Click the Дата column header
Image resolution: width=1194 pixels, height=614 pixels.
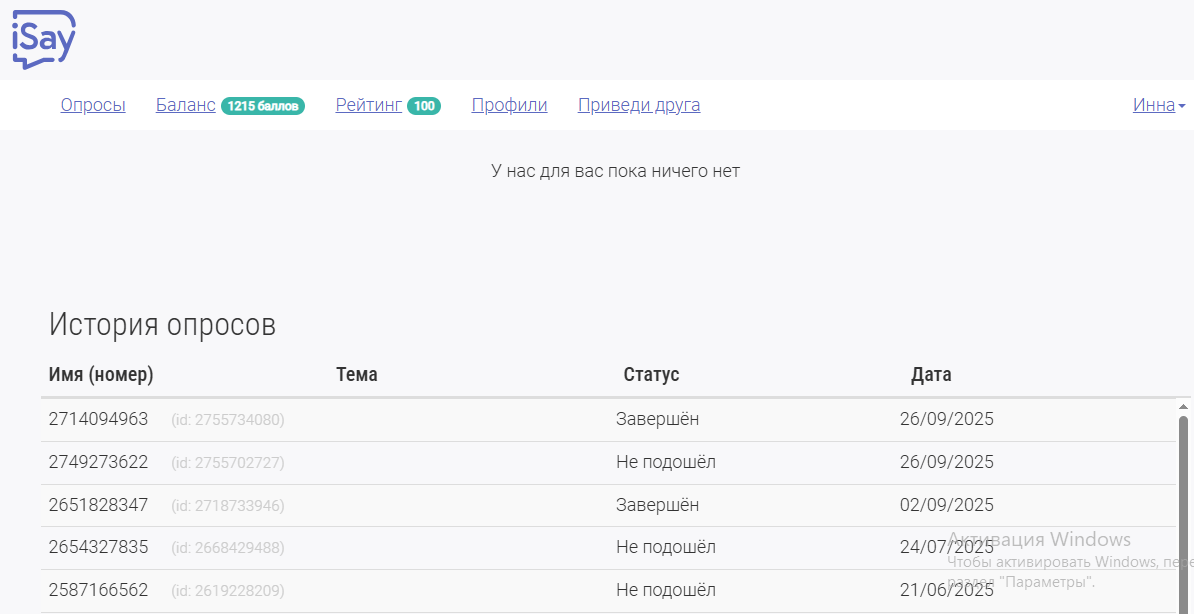click(x=931, y=375)
